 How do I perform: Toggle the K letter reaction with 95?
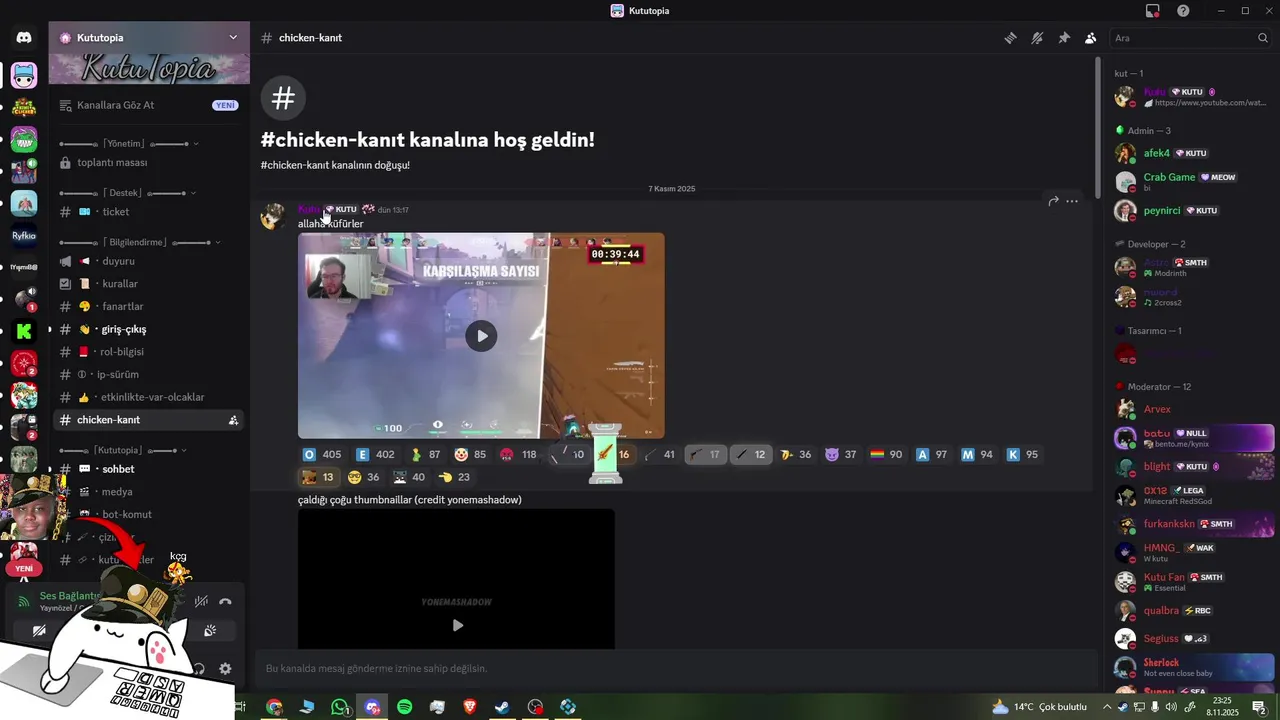[1023, 454]
